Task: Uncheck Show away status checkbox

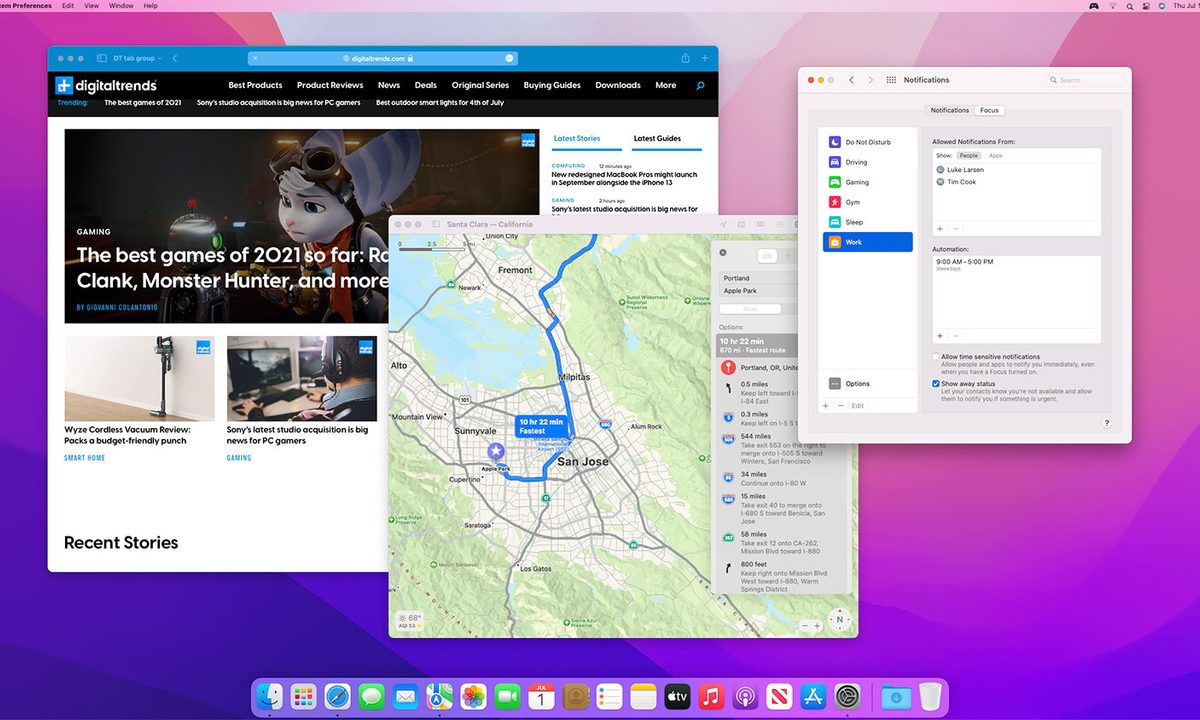Action: coord(936,383)
